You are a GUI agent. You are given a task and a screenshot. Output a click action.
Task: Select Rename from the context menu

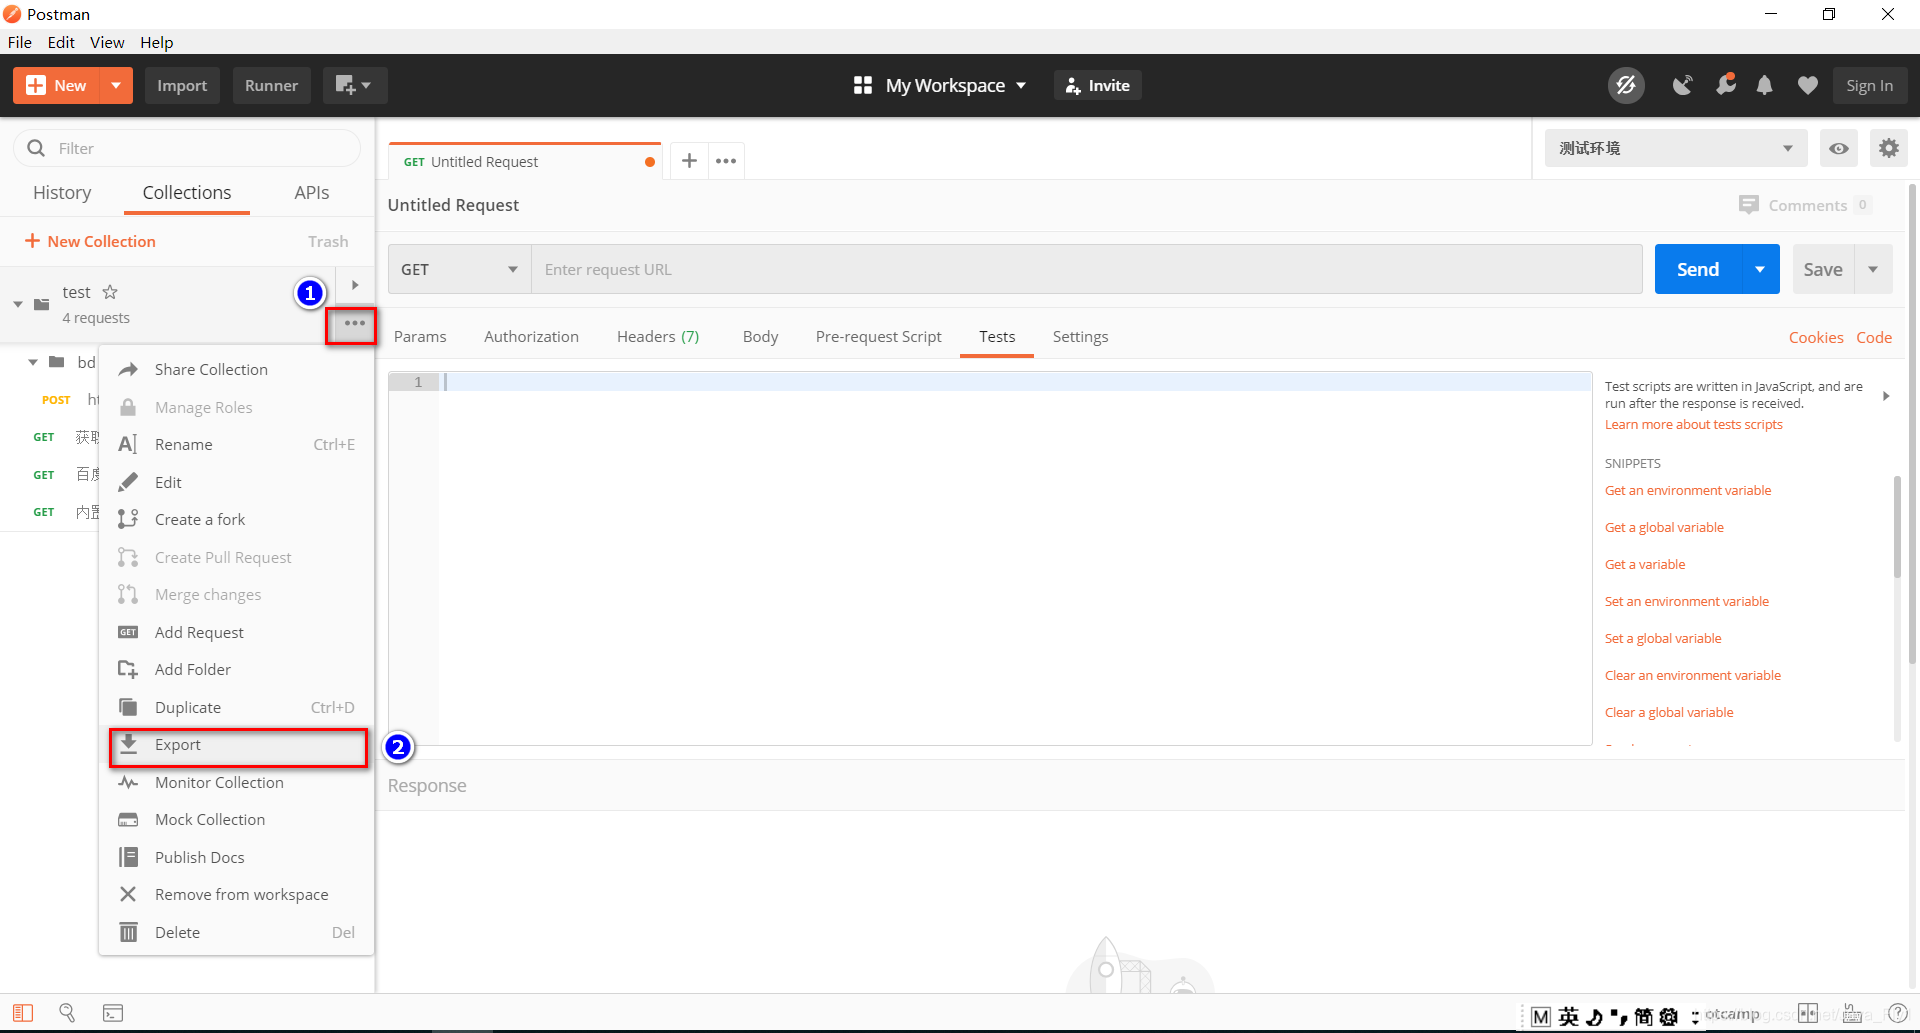click(237, 444)
